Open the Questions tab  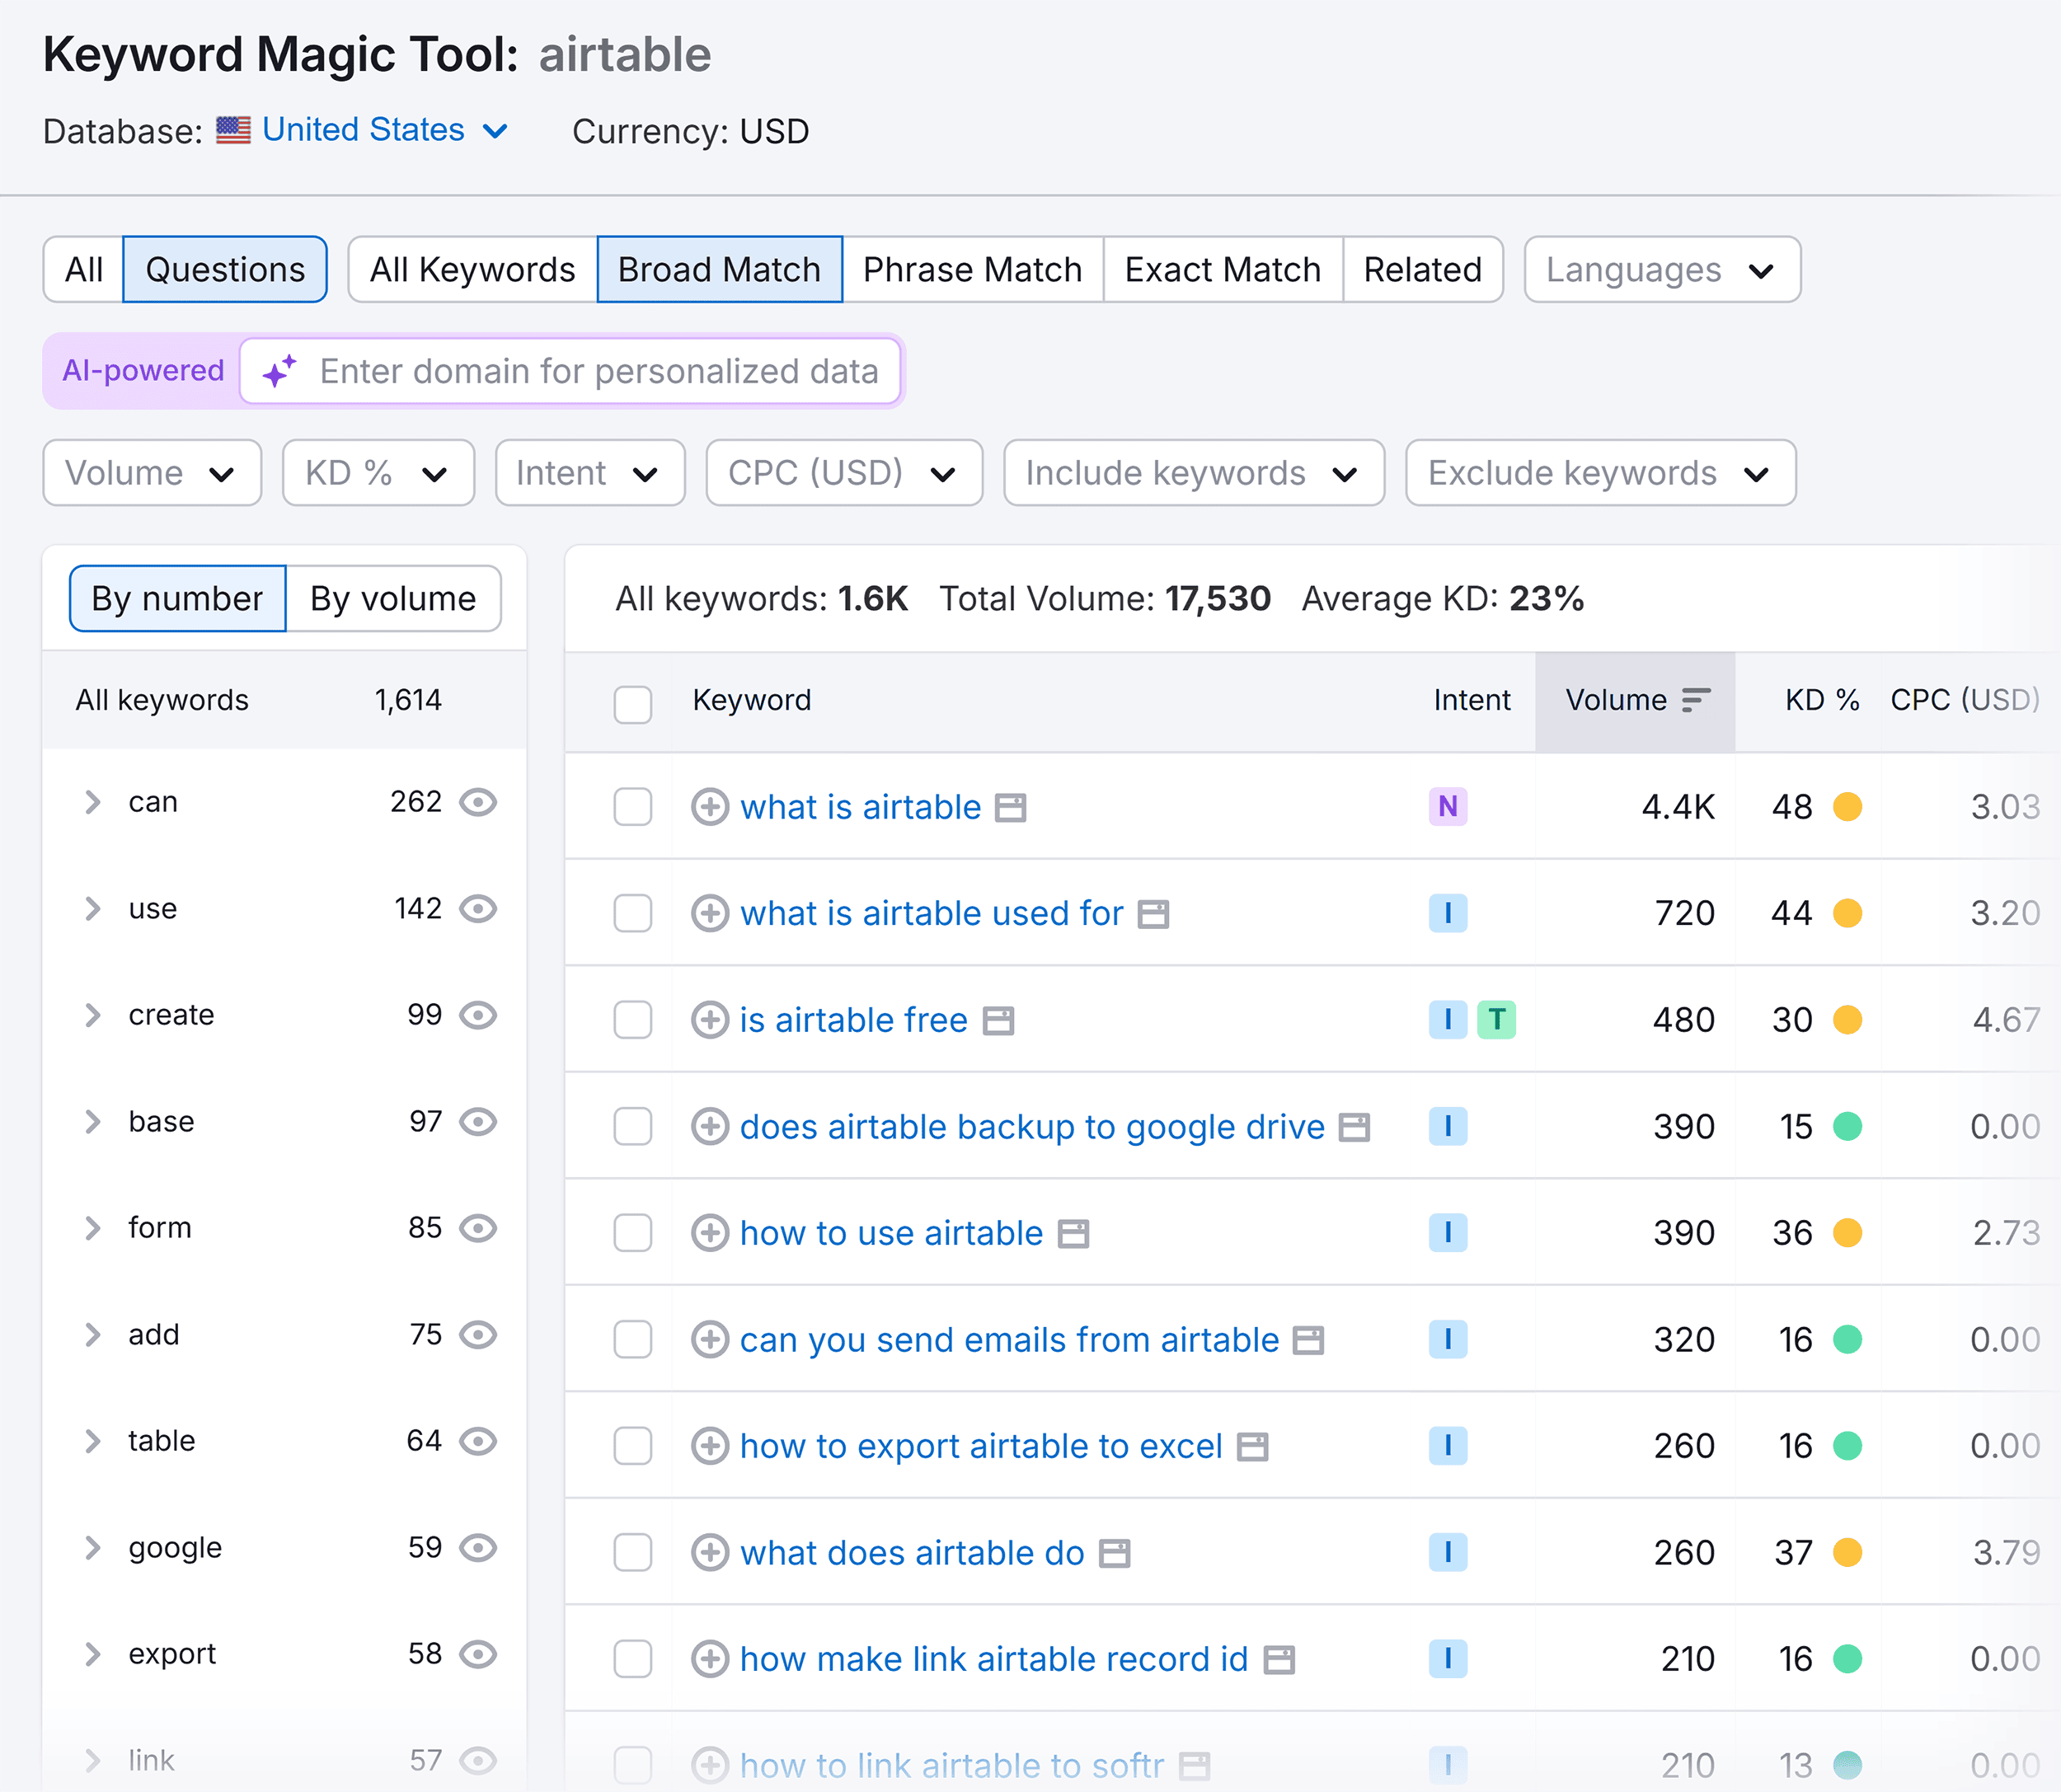tap(224, 269)
